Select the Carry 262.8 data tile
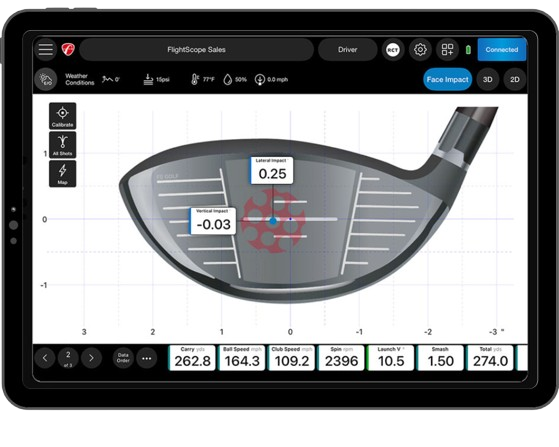 click(x=192, y=358)
